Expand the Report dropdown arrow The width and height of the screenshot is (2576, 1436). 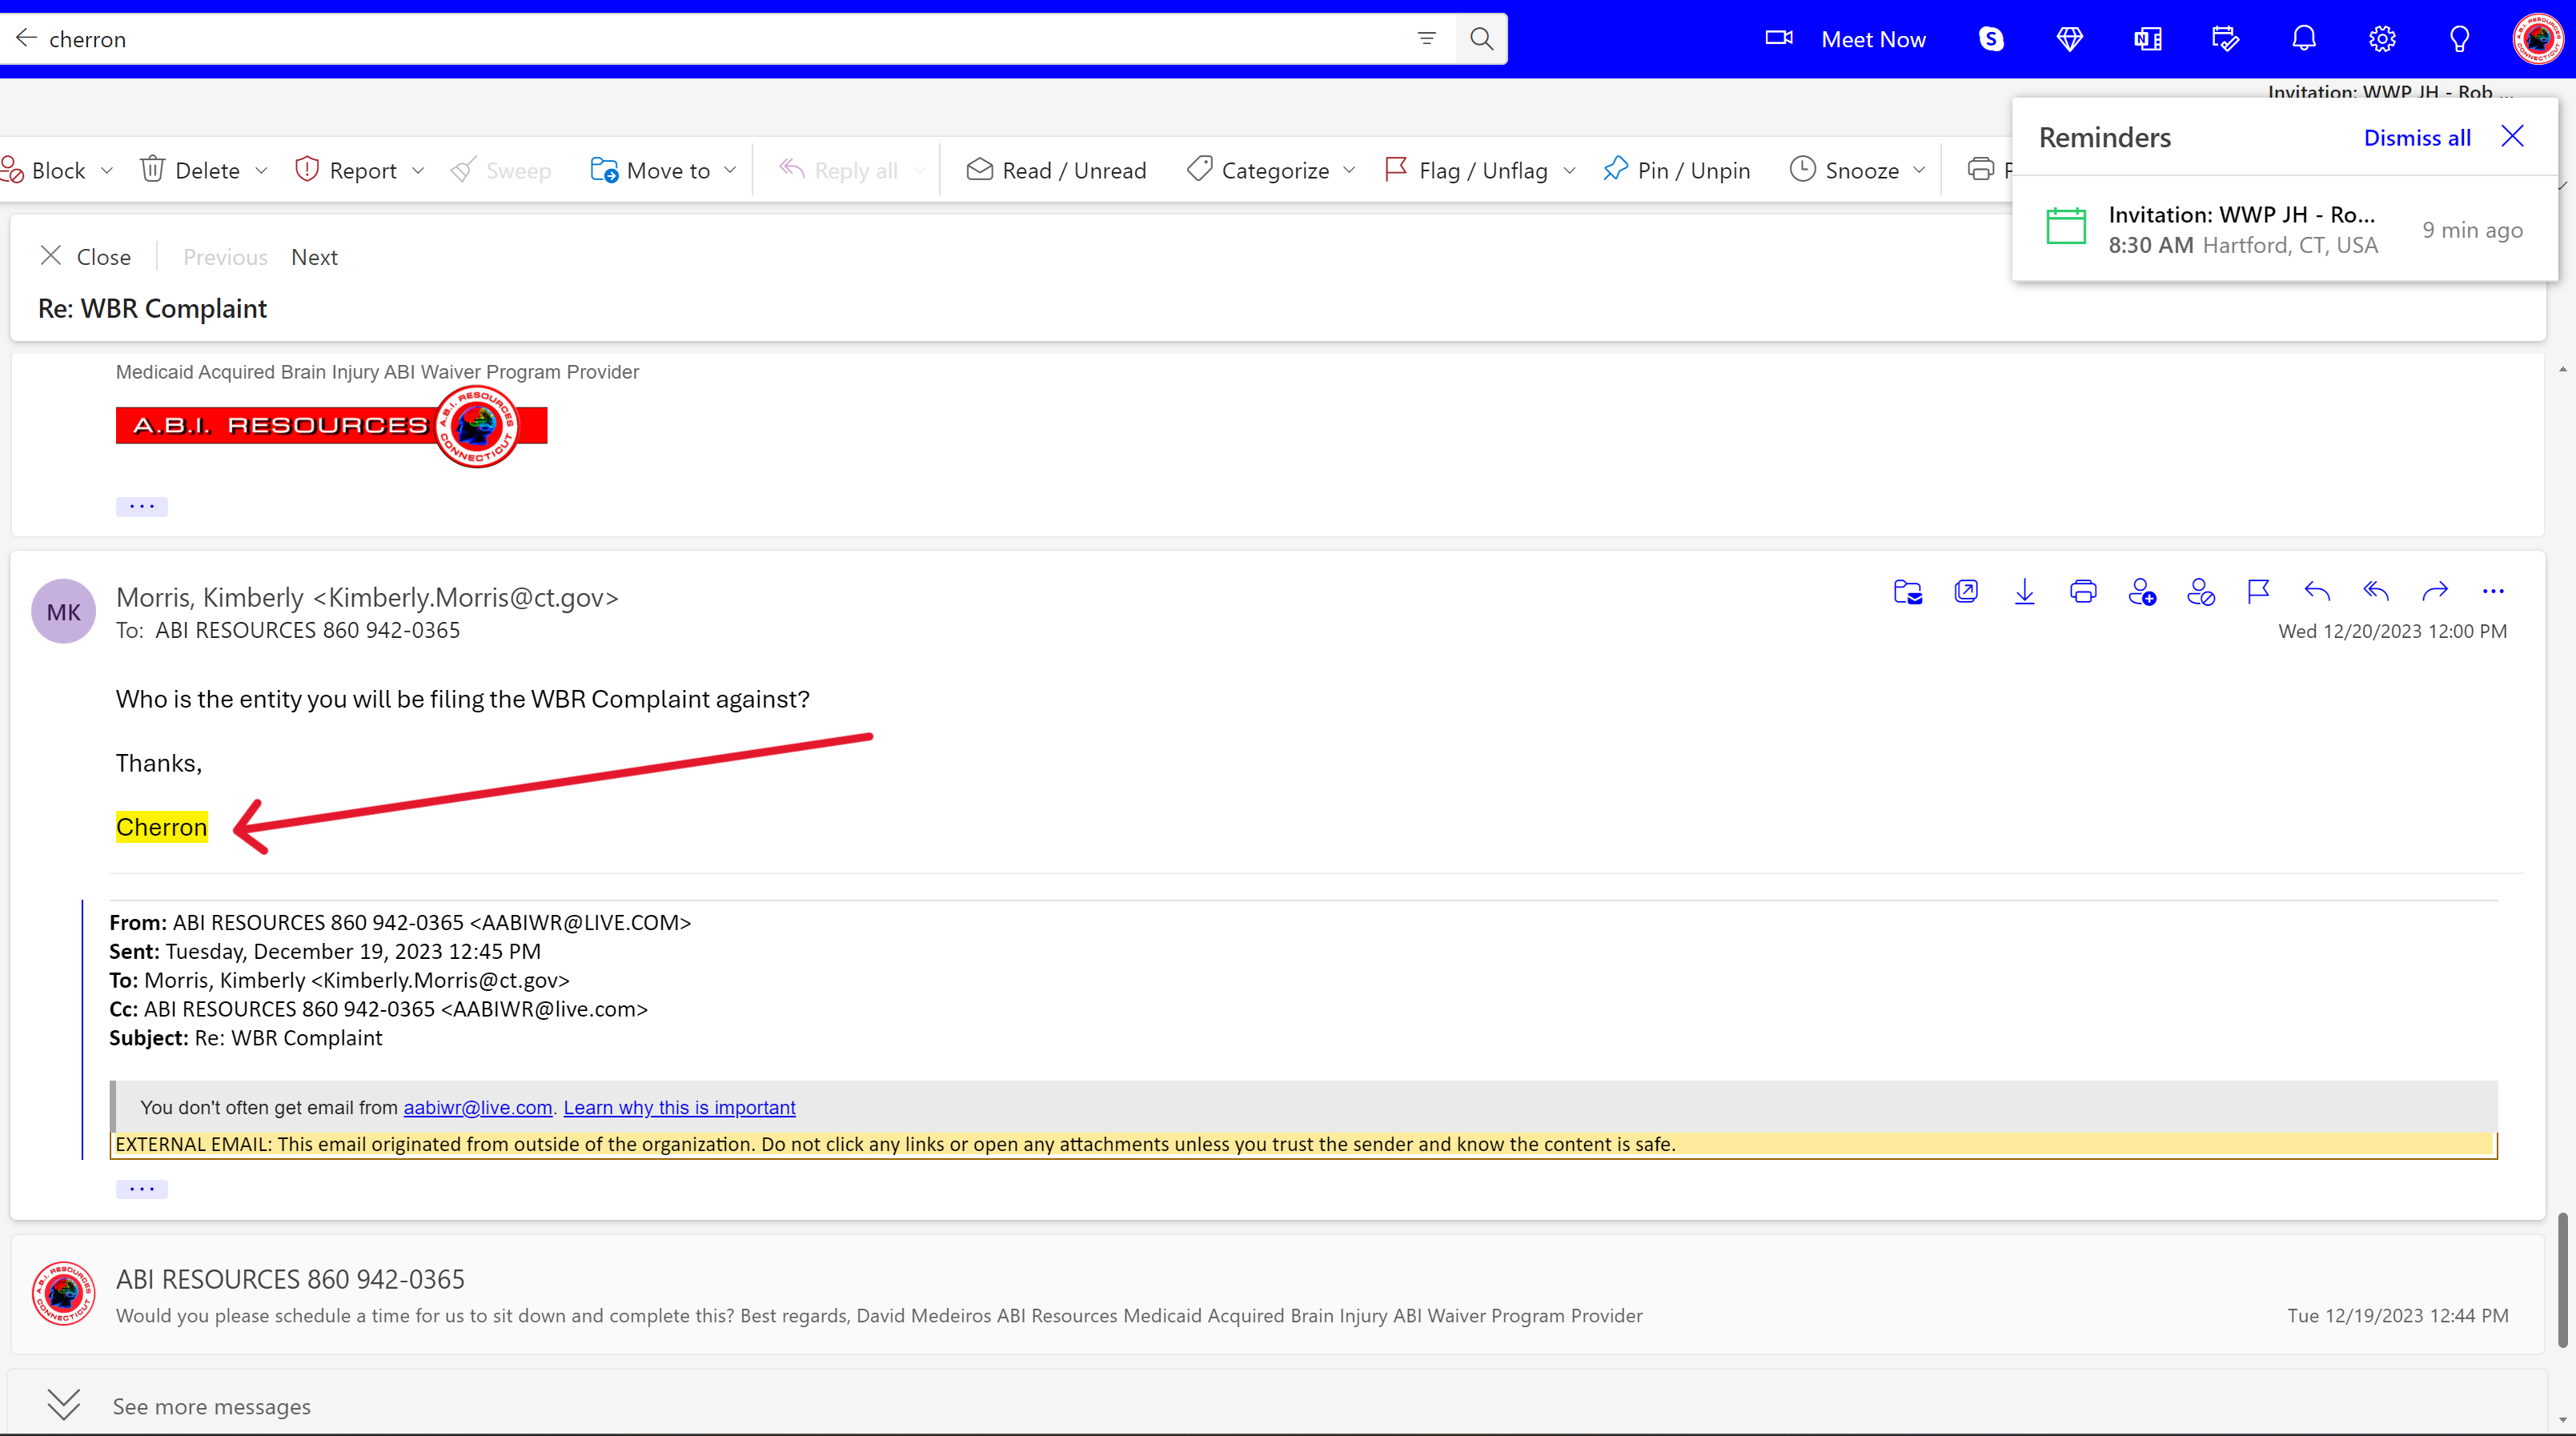pyautogui.click(x=418, y=170)
